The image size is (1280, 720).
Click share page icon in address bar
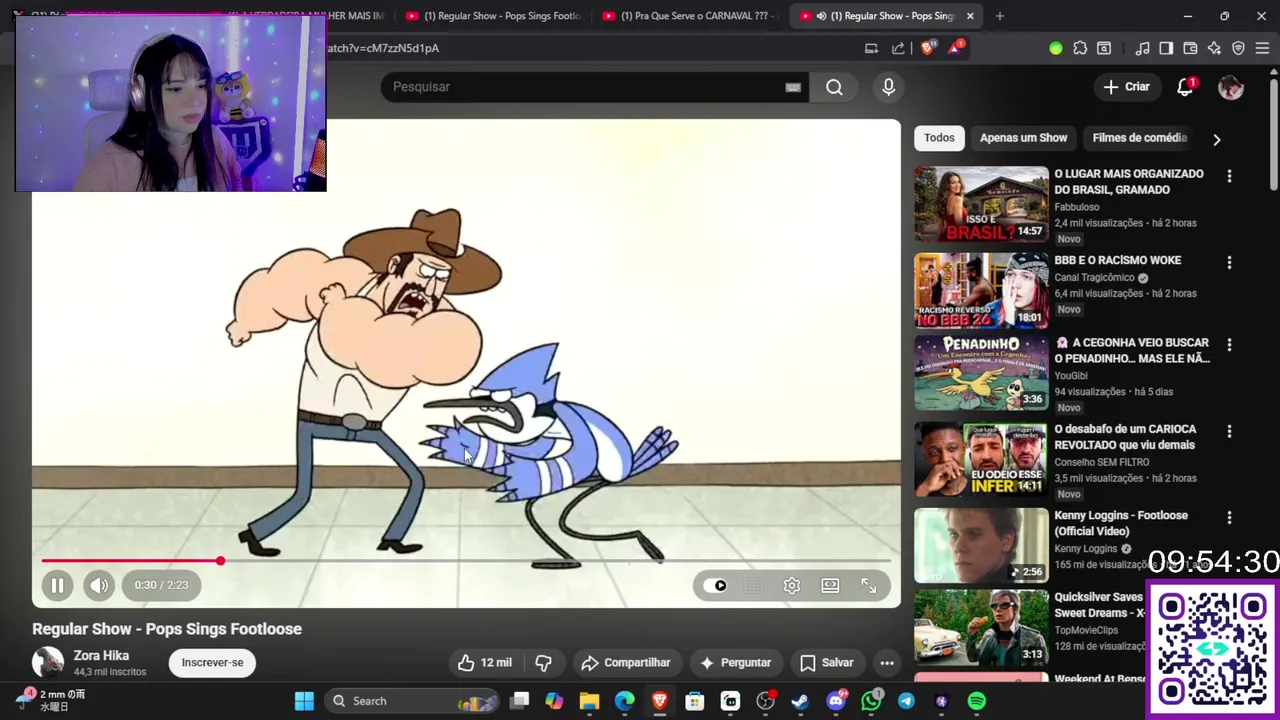(898, 48)
